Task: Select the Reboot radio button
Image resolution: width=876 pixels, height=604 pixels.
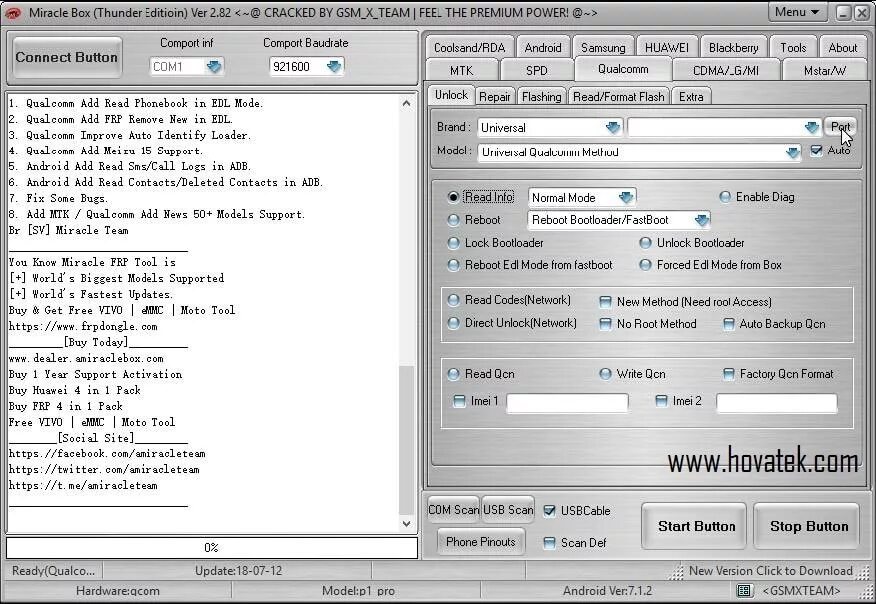Action: 453,220
